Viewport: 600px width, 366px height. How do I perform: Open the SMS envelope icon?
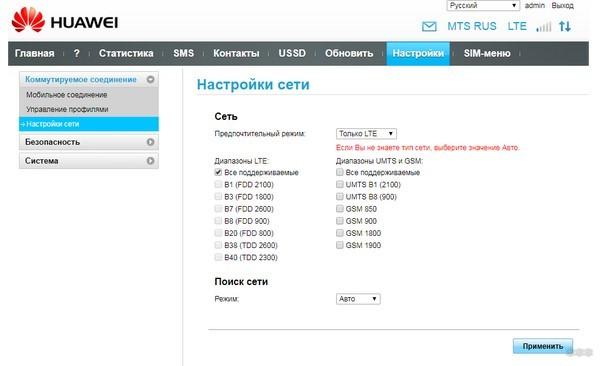pyautogui.click(x=429, y=26)
